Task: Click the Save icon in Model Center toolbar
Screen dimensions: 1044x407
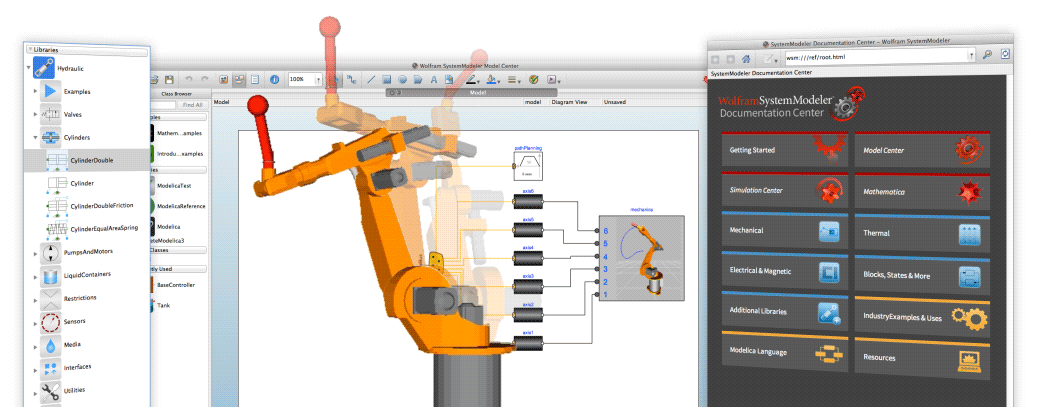Action: (169, 79)
